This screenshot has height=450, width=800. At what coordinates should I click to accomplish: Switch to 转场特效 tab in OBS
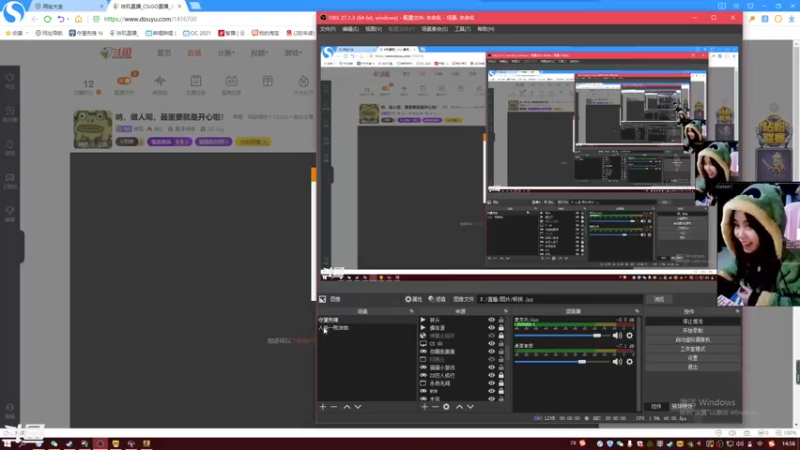click(681, 407)
